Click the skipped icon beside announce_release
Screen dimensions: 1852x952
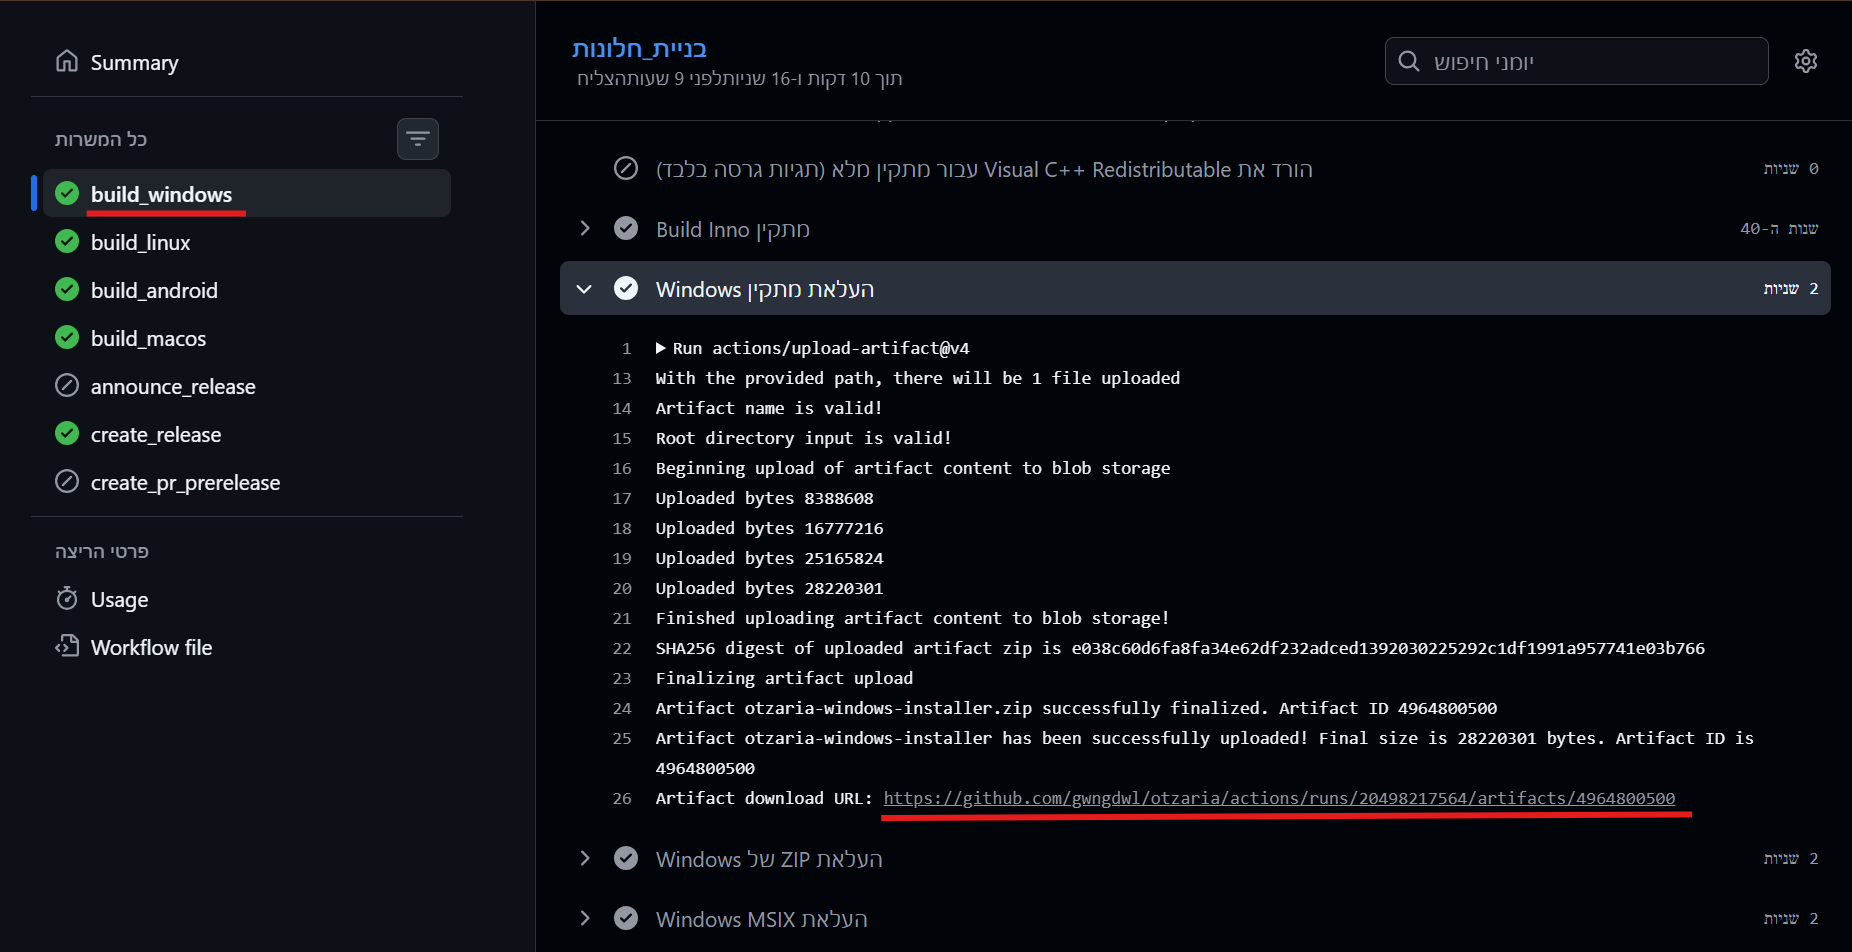67,386
